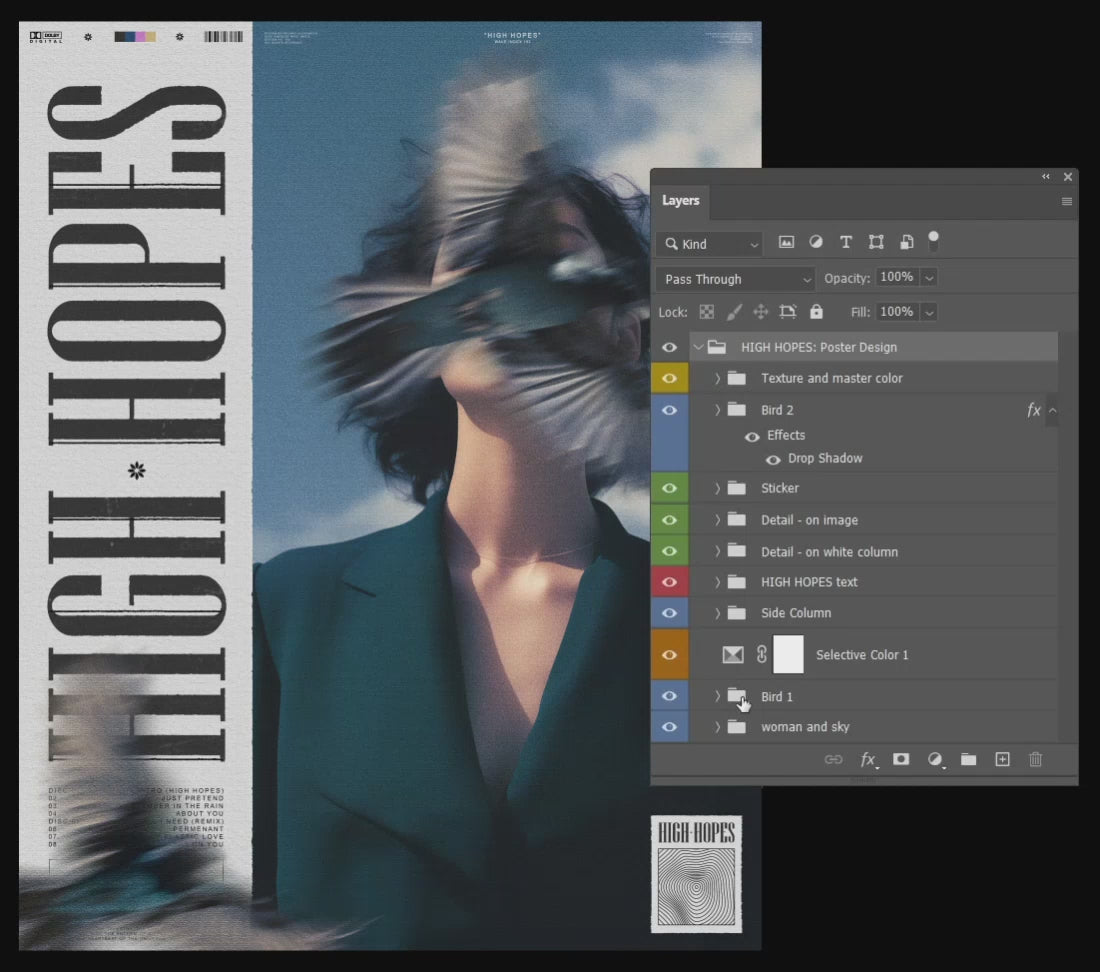Click the link layers icon
Viewport: 1100px width, 972px height.
click(x=833, y=760)
